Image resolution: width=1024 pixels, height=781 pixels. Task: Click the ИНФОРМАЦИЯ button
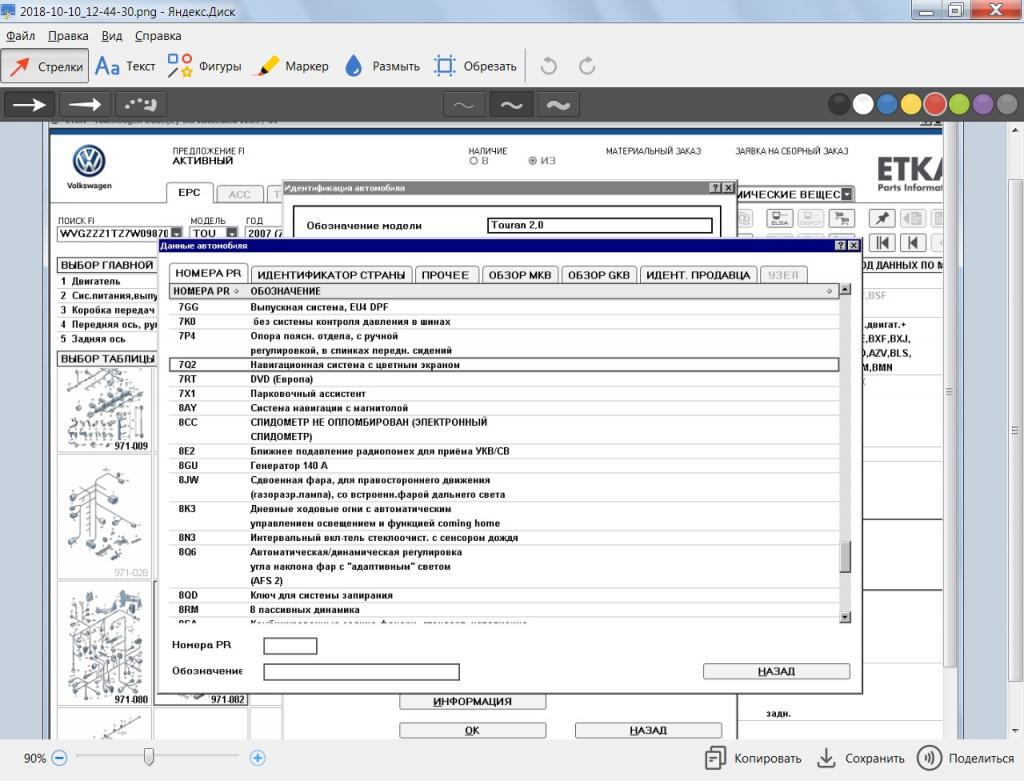[472, 701]
